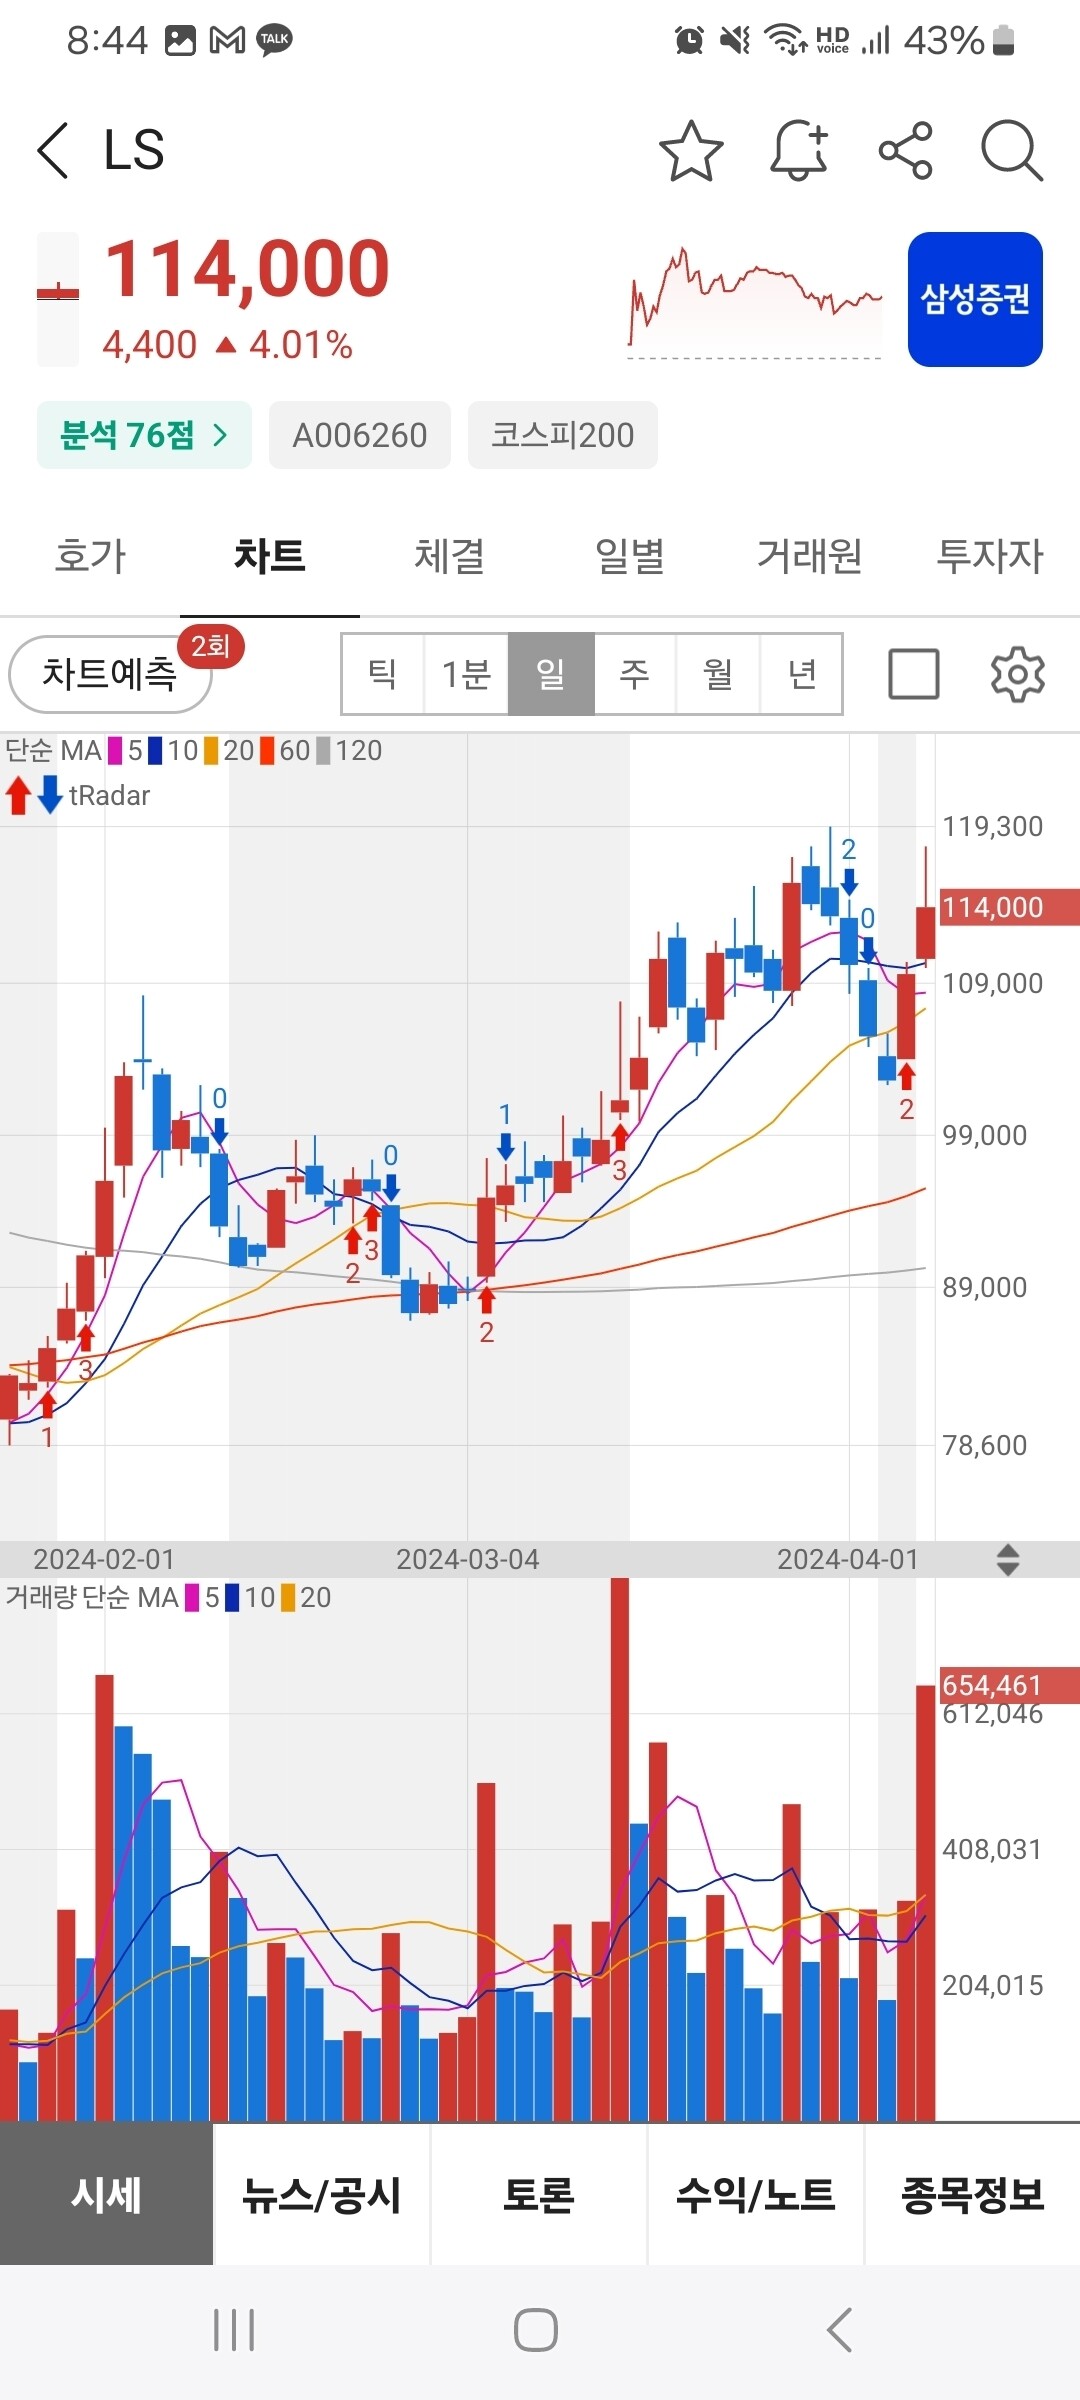Open the price alert bell icon
This screenshot has width=1080, height=2400.
(x=799, y=151)
